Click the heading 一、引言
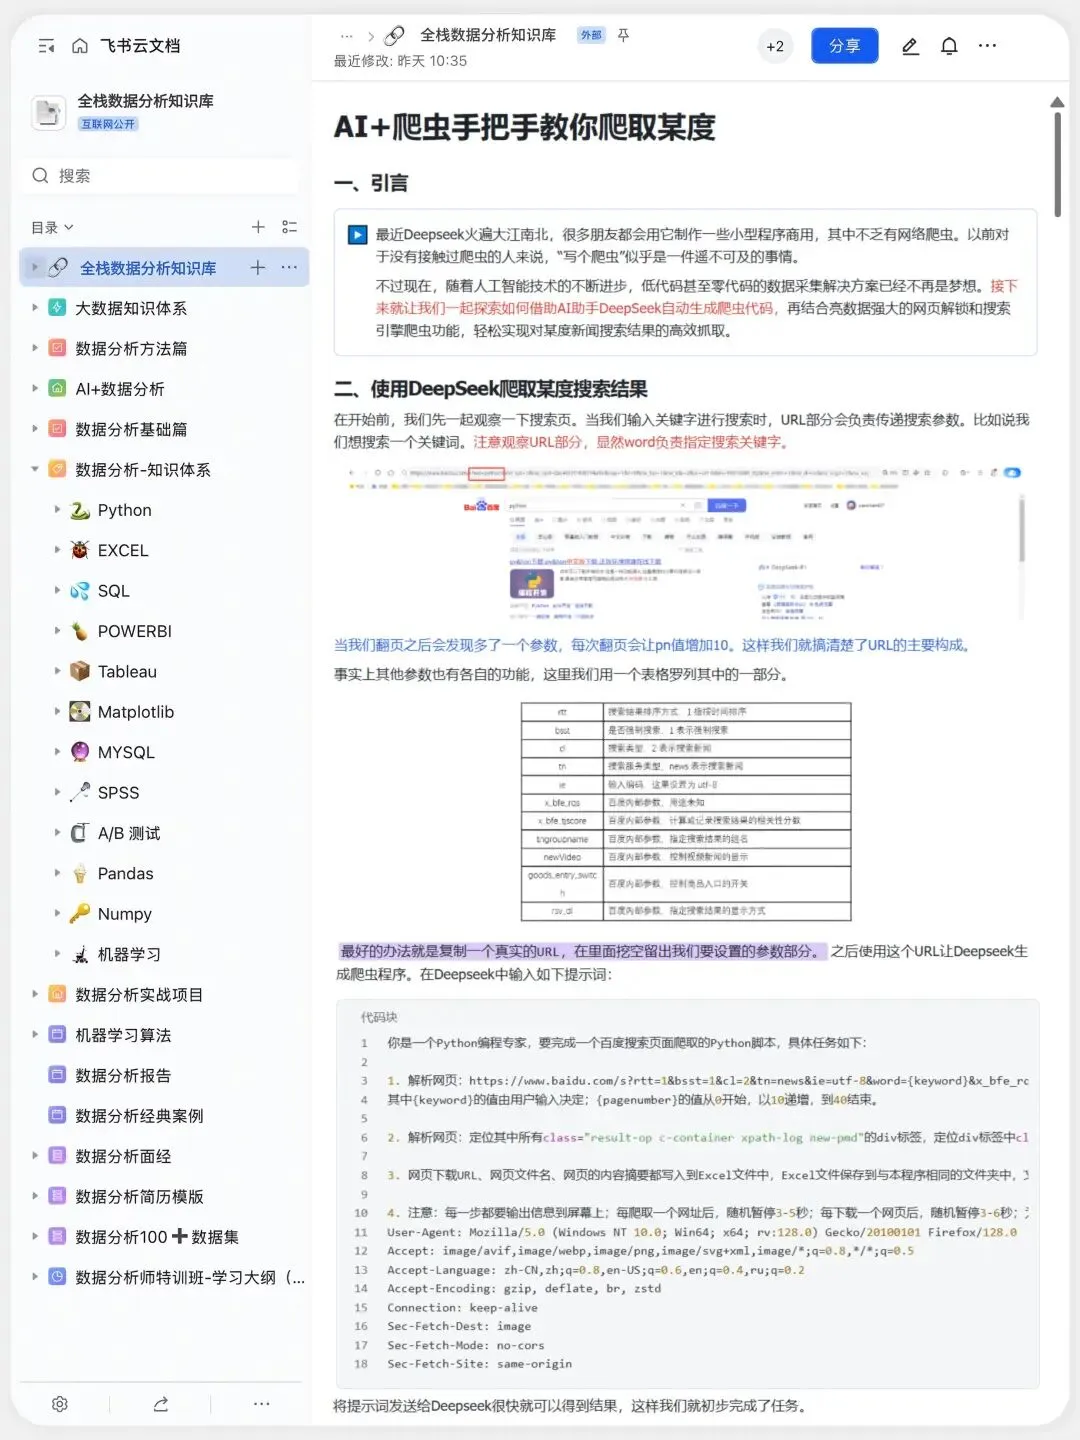1080x1440 pixels. (x=371, y=183)
